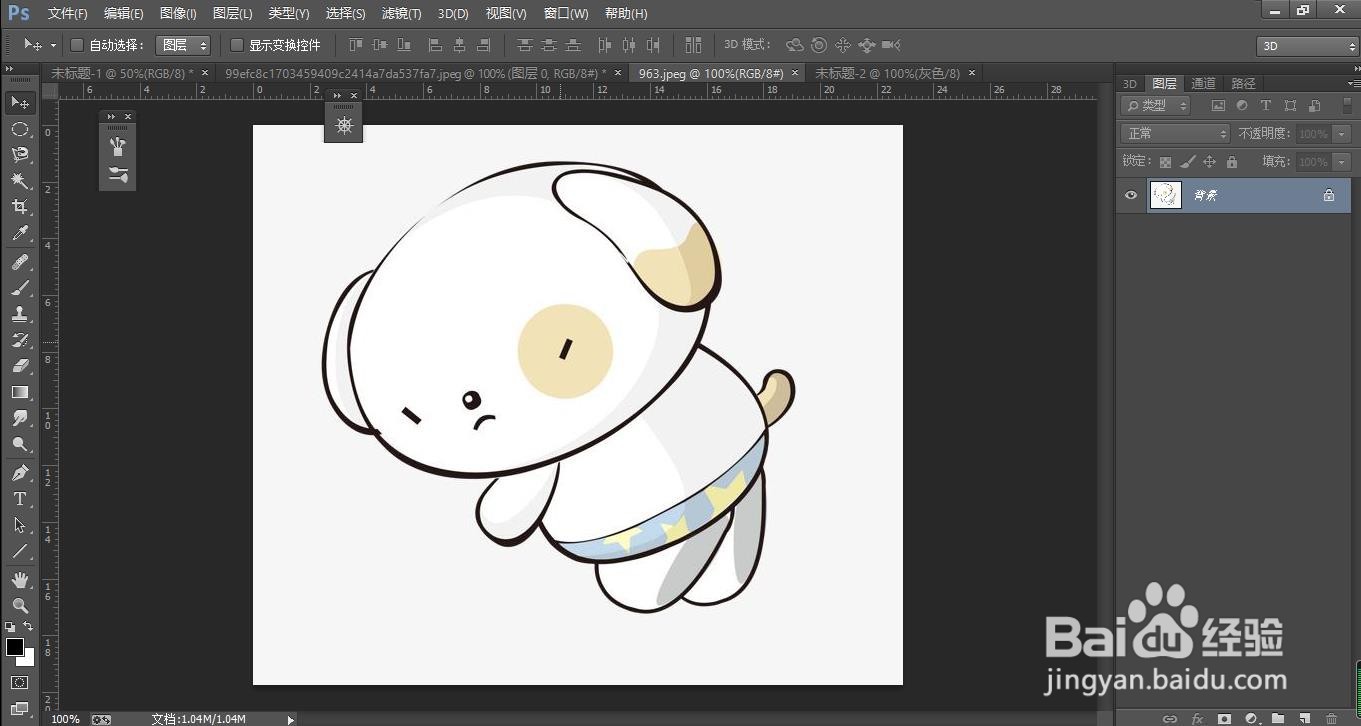Select the Elliptical Marquee tool
1361x726 pixels.
click(19, 129)
